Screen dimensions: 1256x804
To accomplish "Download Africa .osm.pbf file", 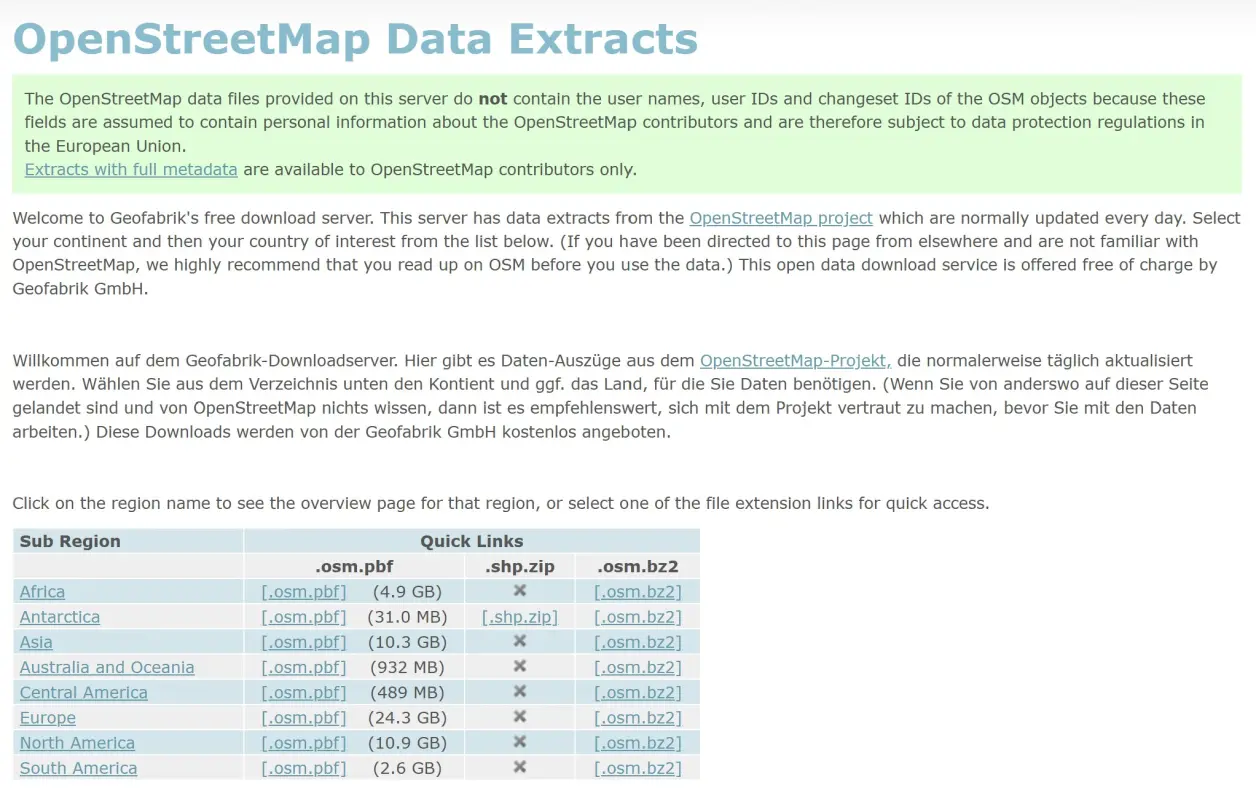I will coord(304,592).
